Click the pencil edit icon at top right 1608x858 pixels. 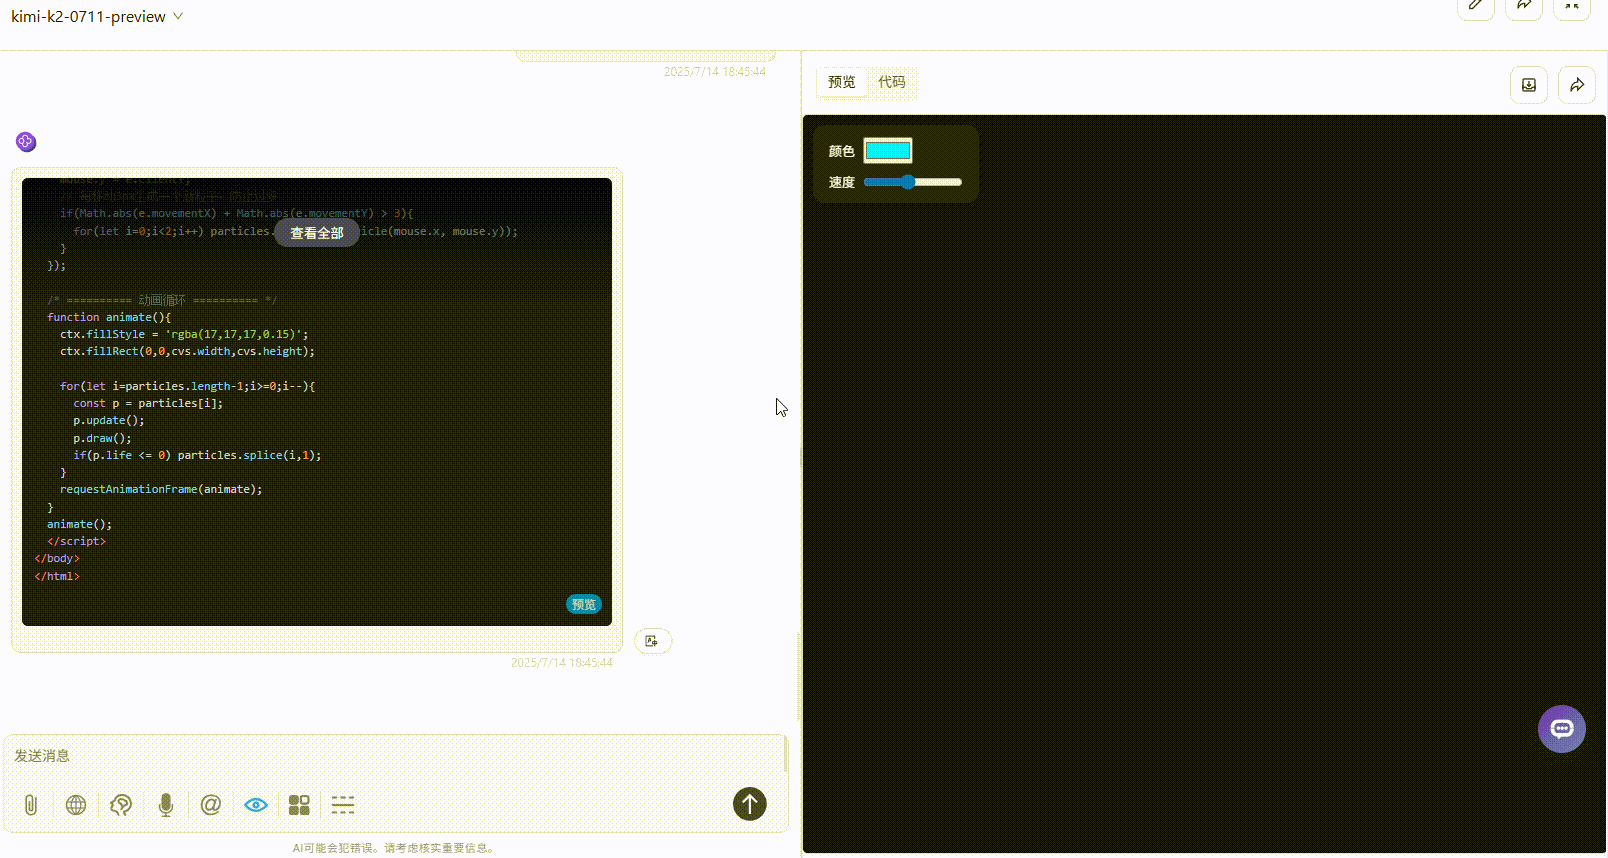click(1475, 6)
